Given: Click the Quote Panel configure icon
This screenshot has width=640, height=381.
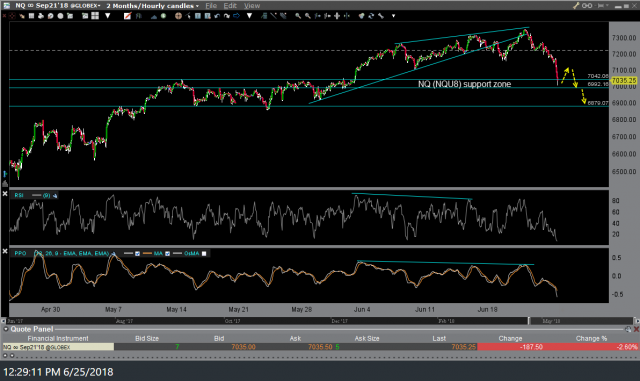Looking at the screenshot, I should [x=628, y=329].
